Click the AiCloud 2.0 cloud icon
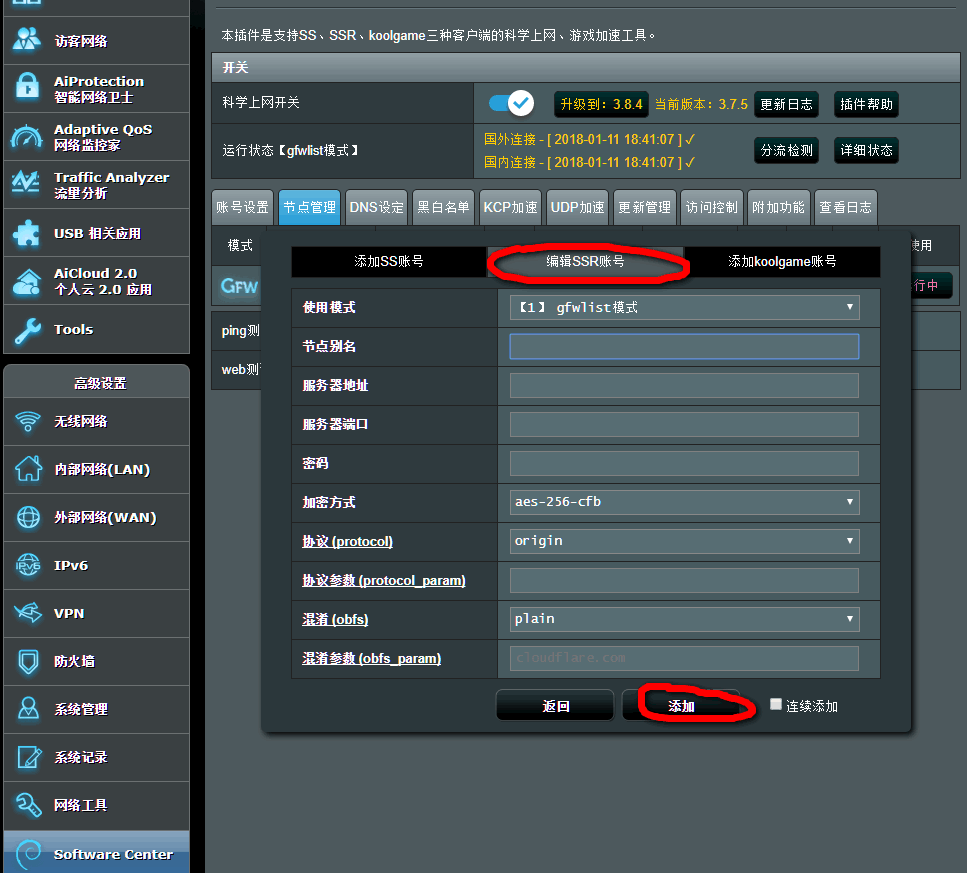This screenshot has width=967, height=873. [26, 281]
